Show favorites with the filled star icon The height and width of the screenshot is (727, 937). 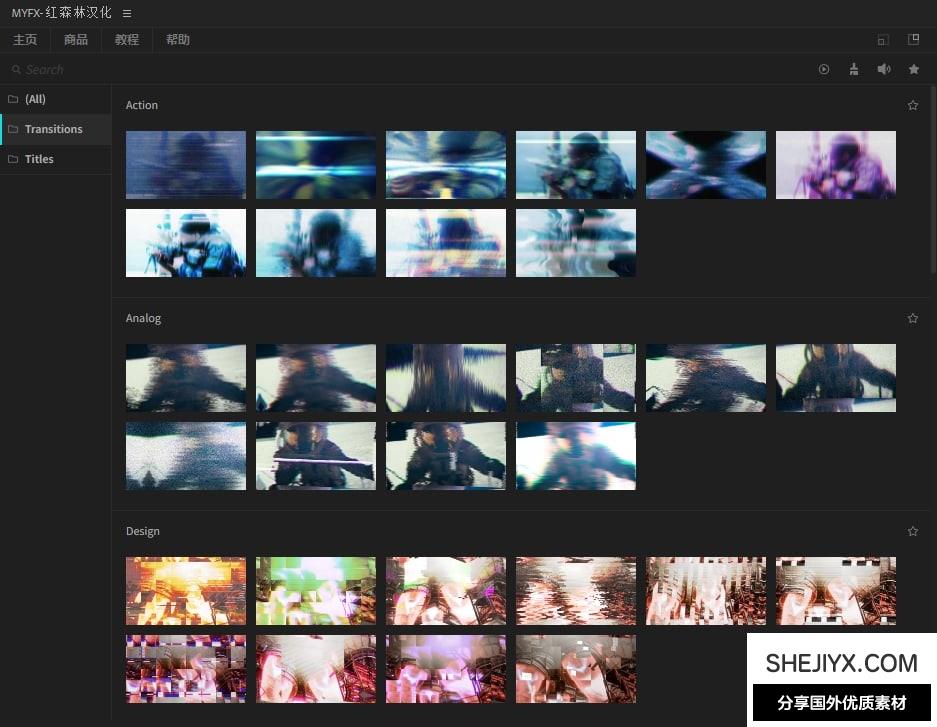(x=913, y=69)
